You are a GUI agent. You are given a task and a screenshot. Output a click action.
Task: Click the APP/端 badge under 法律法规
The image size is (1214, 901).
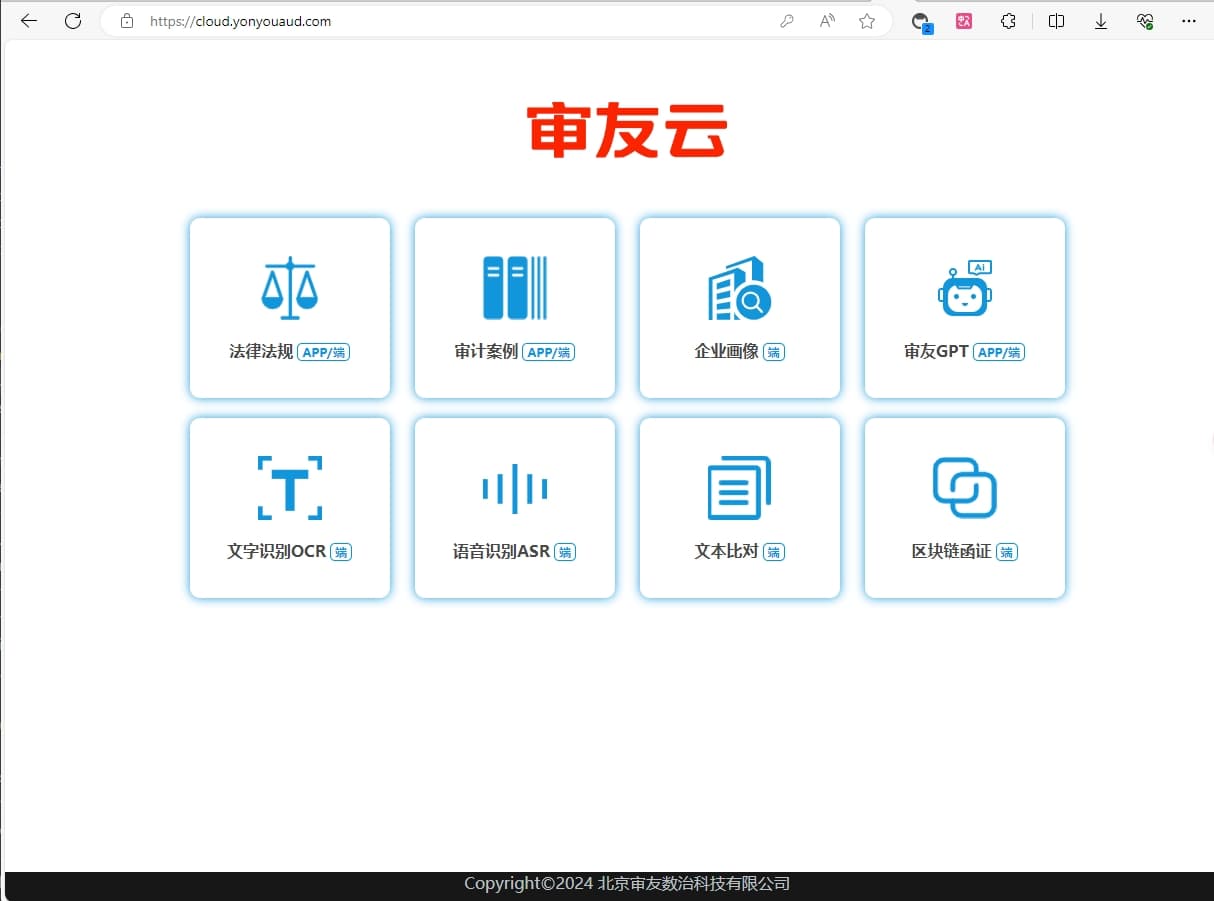(x=324, y=352)
